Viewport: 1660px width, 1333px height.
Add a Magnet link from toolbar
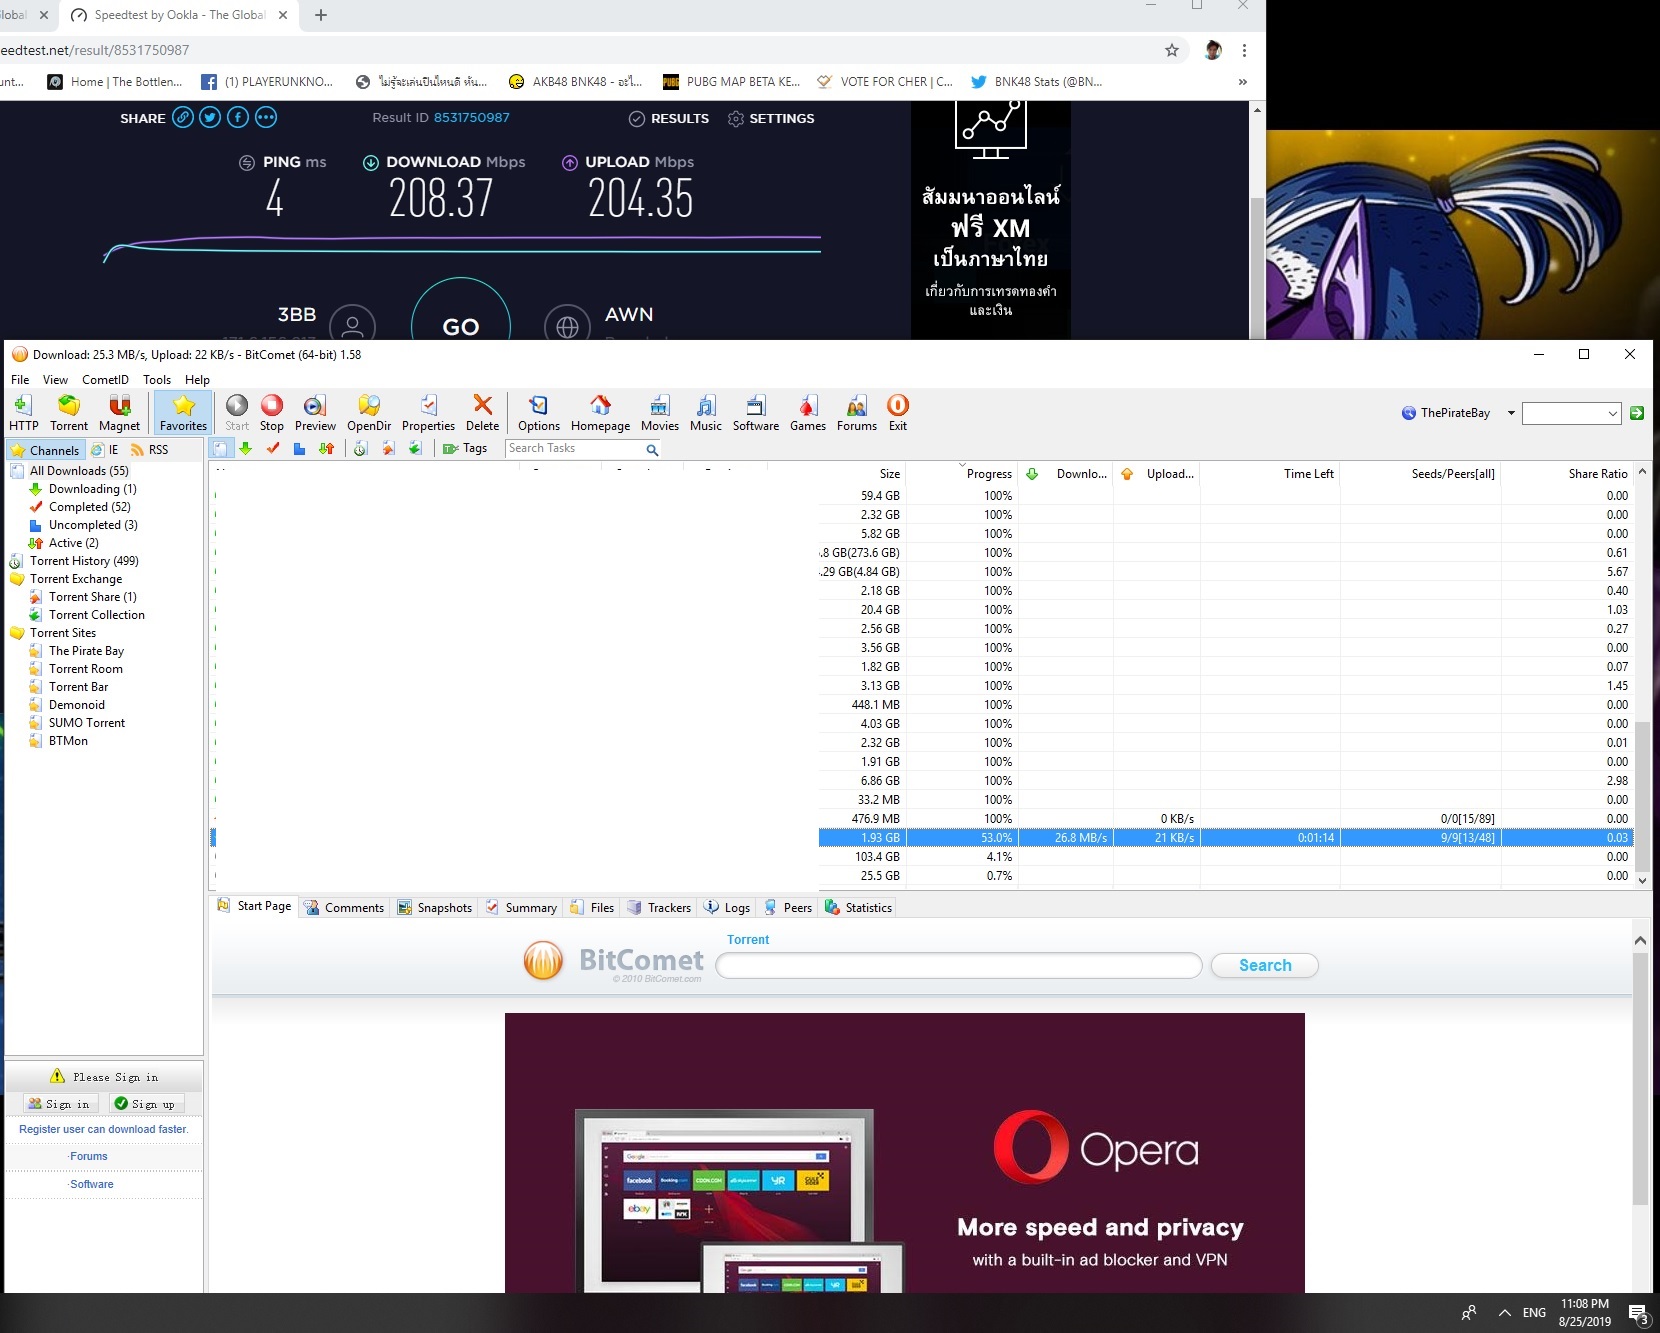pyautogui.click(x=119, y=412)
